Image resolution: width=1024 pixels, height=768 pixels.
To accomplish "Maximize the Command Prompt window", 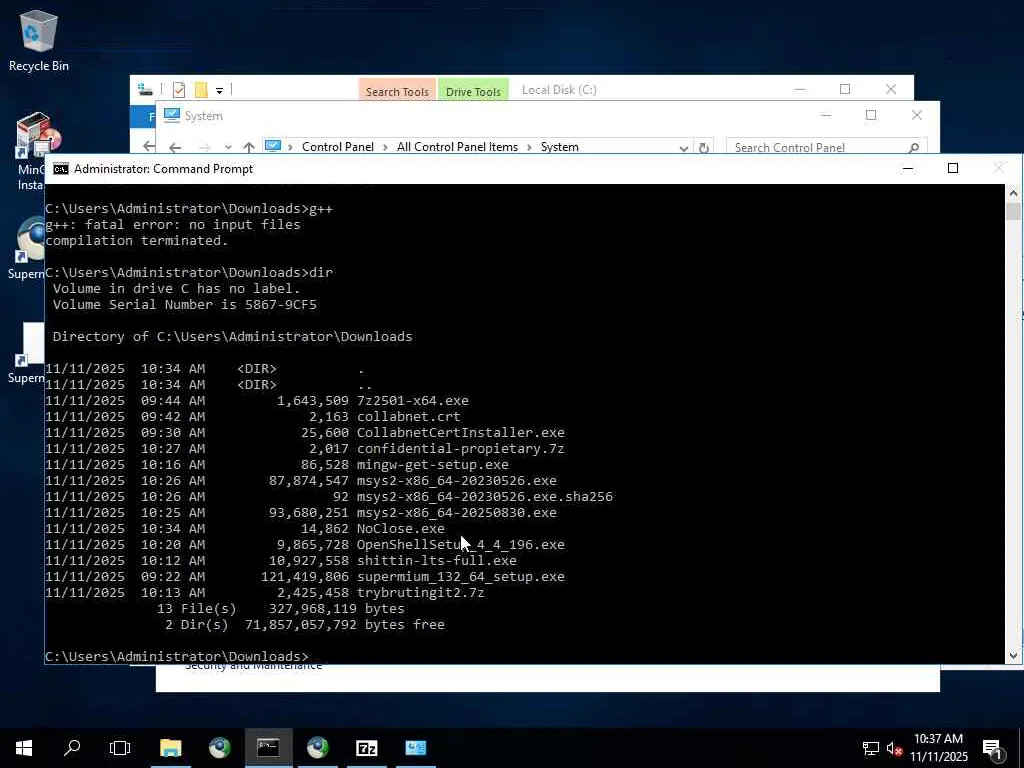I will [953, 168].
